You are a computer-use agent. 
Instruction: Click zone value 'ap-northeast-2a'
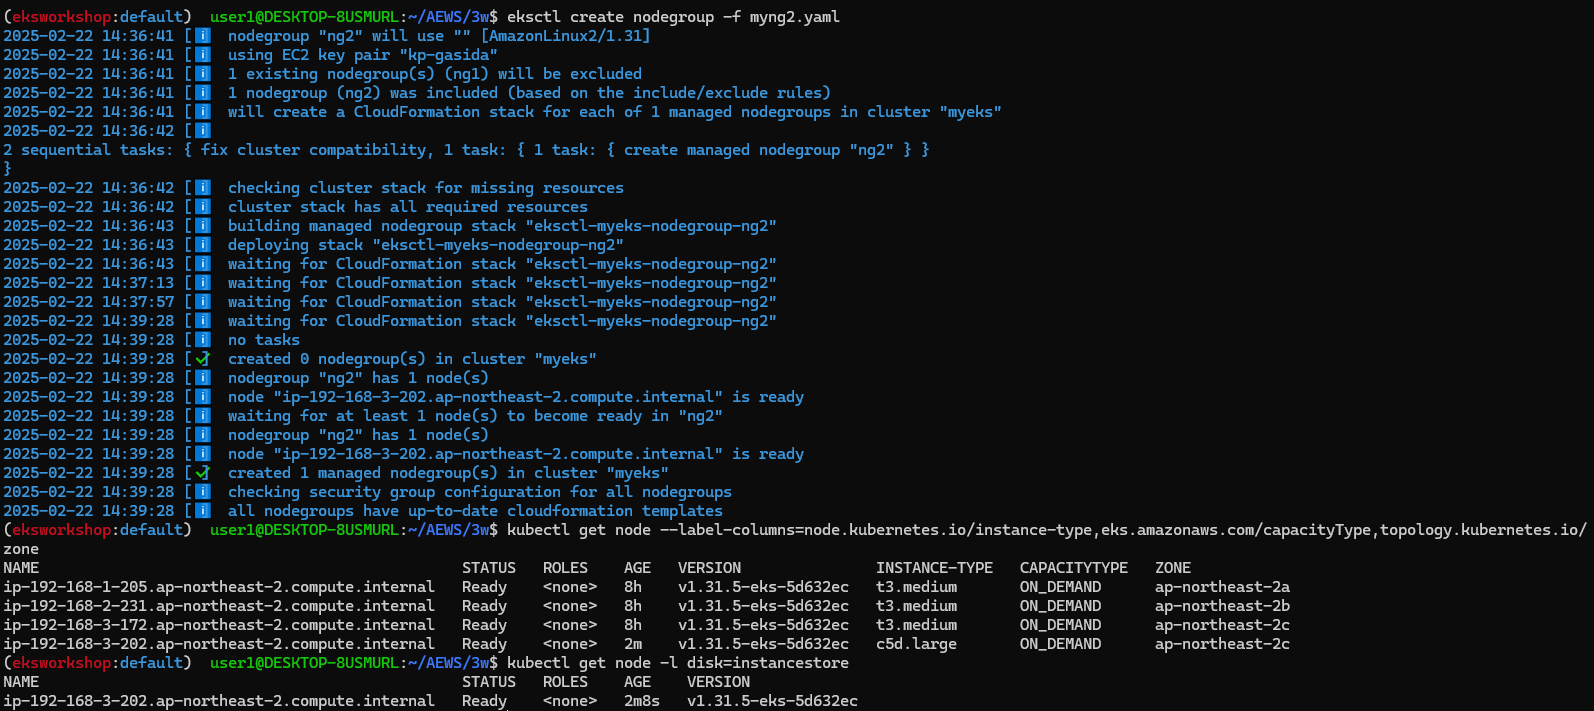coord(1222,587)
